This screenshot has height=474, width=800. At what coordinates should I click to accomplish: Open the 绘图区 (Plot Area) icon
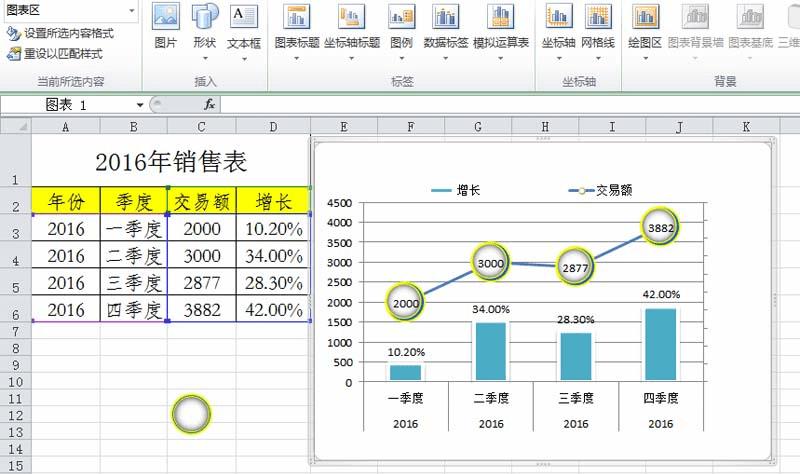[x=645, y=17]
